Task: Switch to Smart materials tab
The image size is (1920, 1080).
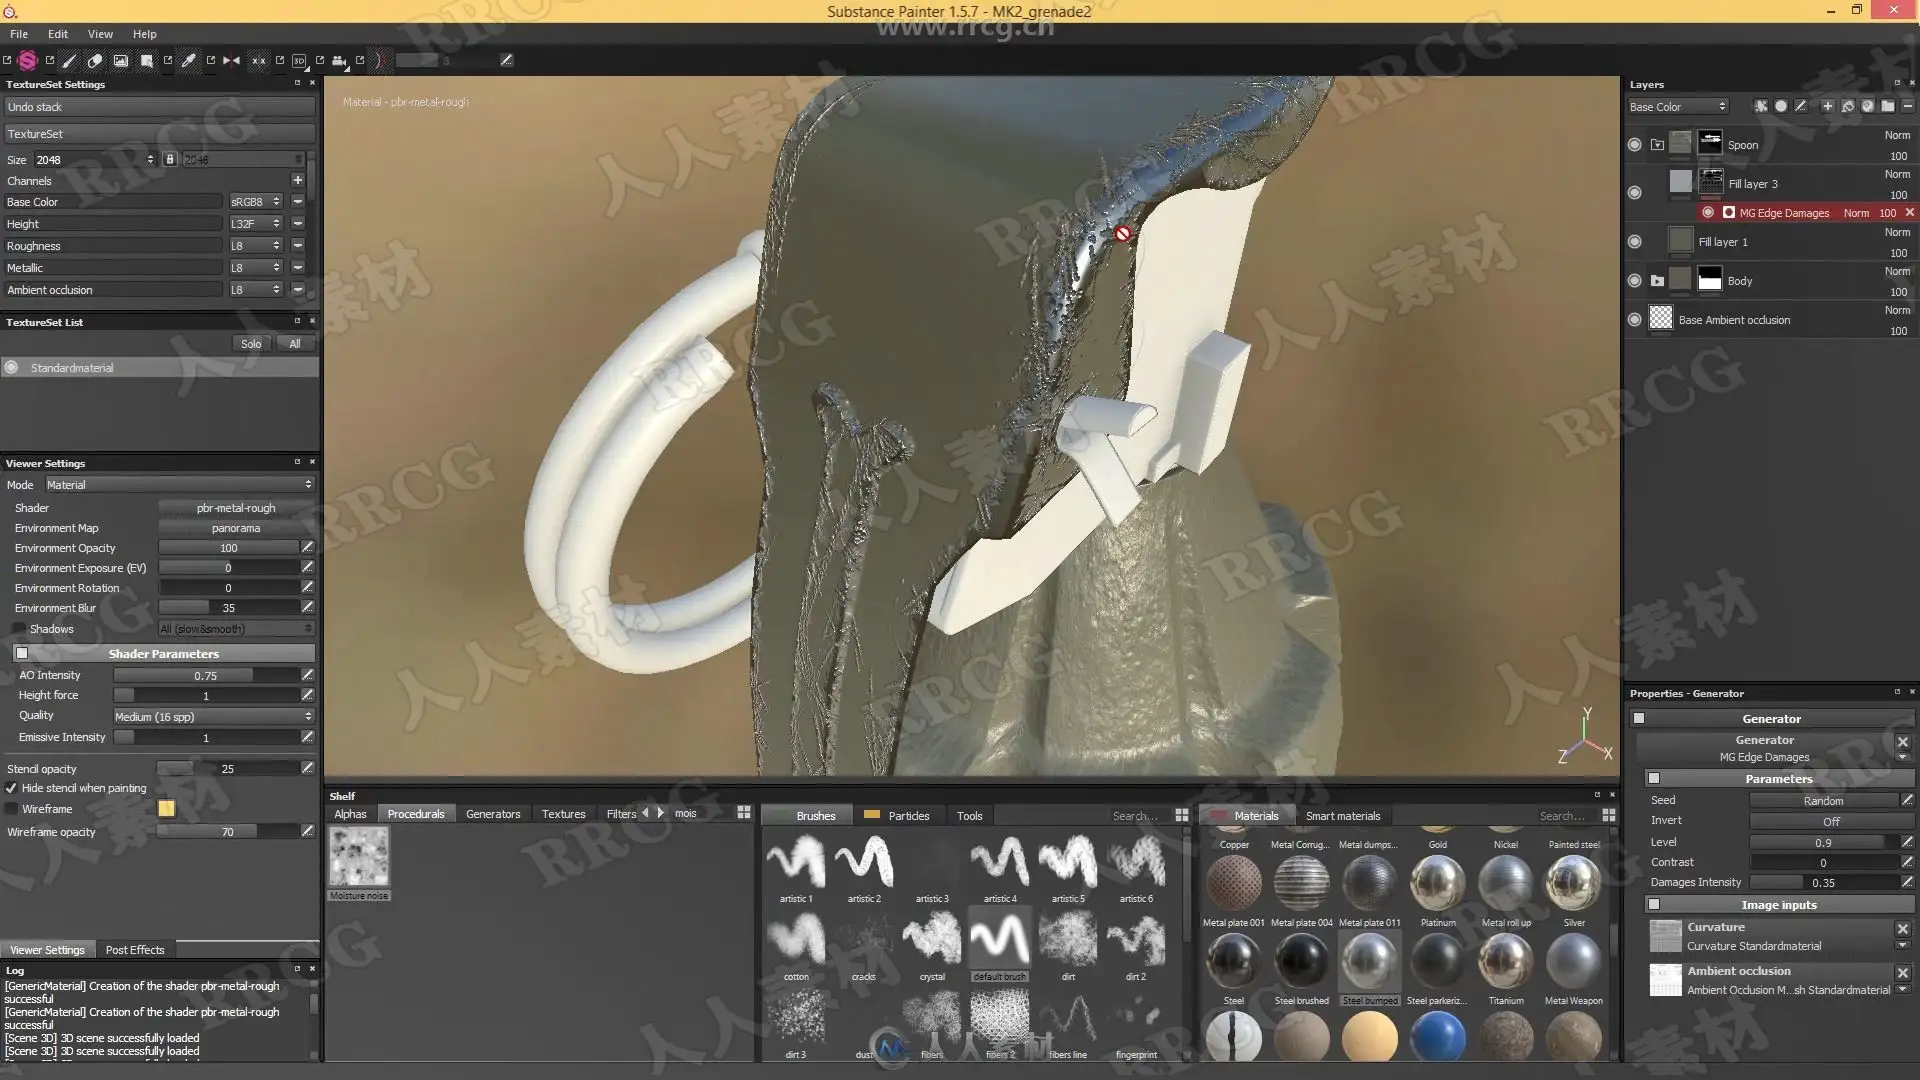Action: tap(1342, 816)
